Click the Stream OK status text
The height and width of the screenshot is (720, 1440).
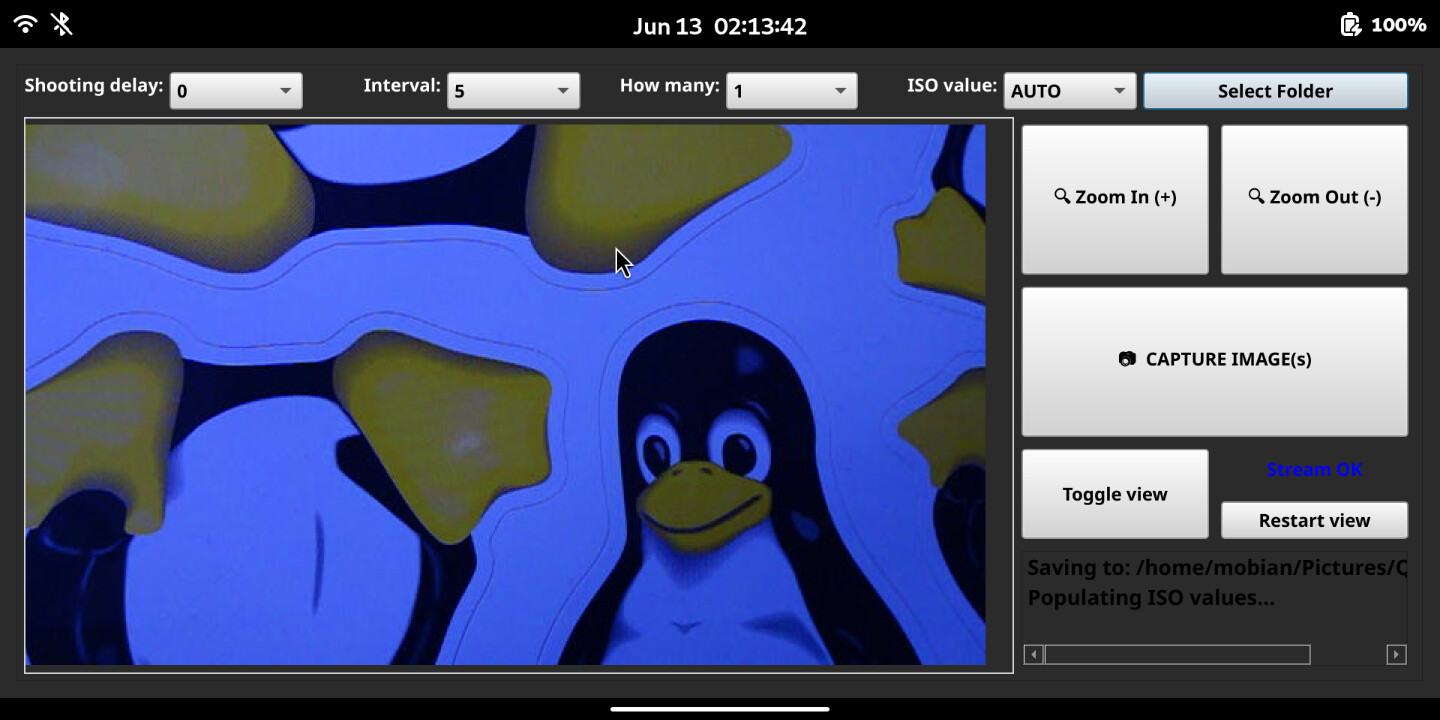(1314, 470)
